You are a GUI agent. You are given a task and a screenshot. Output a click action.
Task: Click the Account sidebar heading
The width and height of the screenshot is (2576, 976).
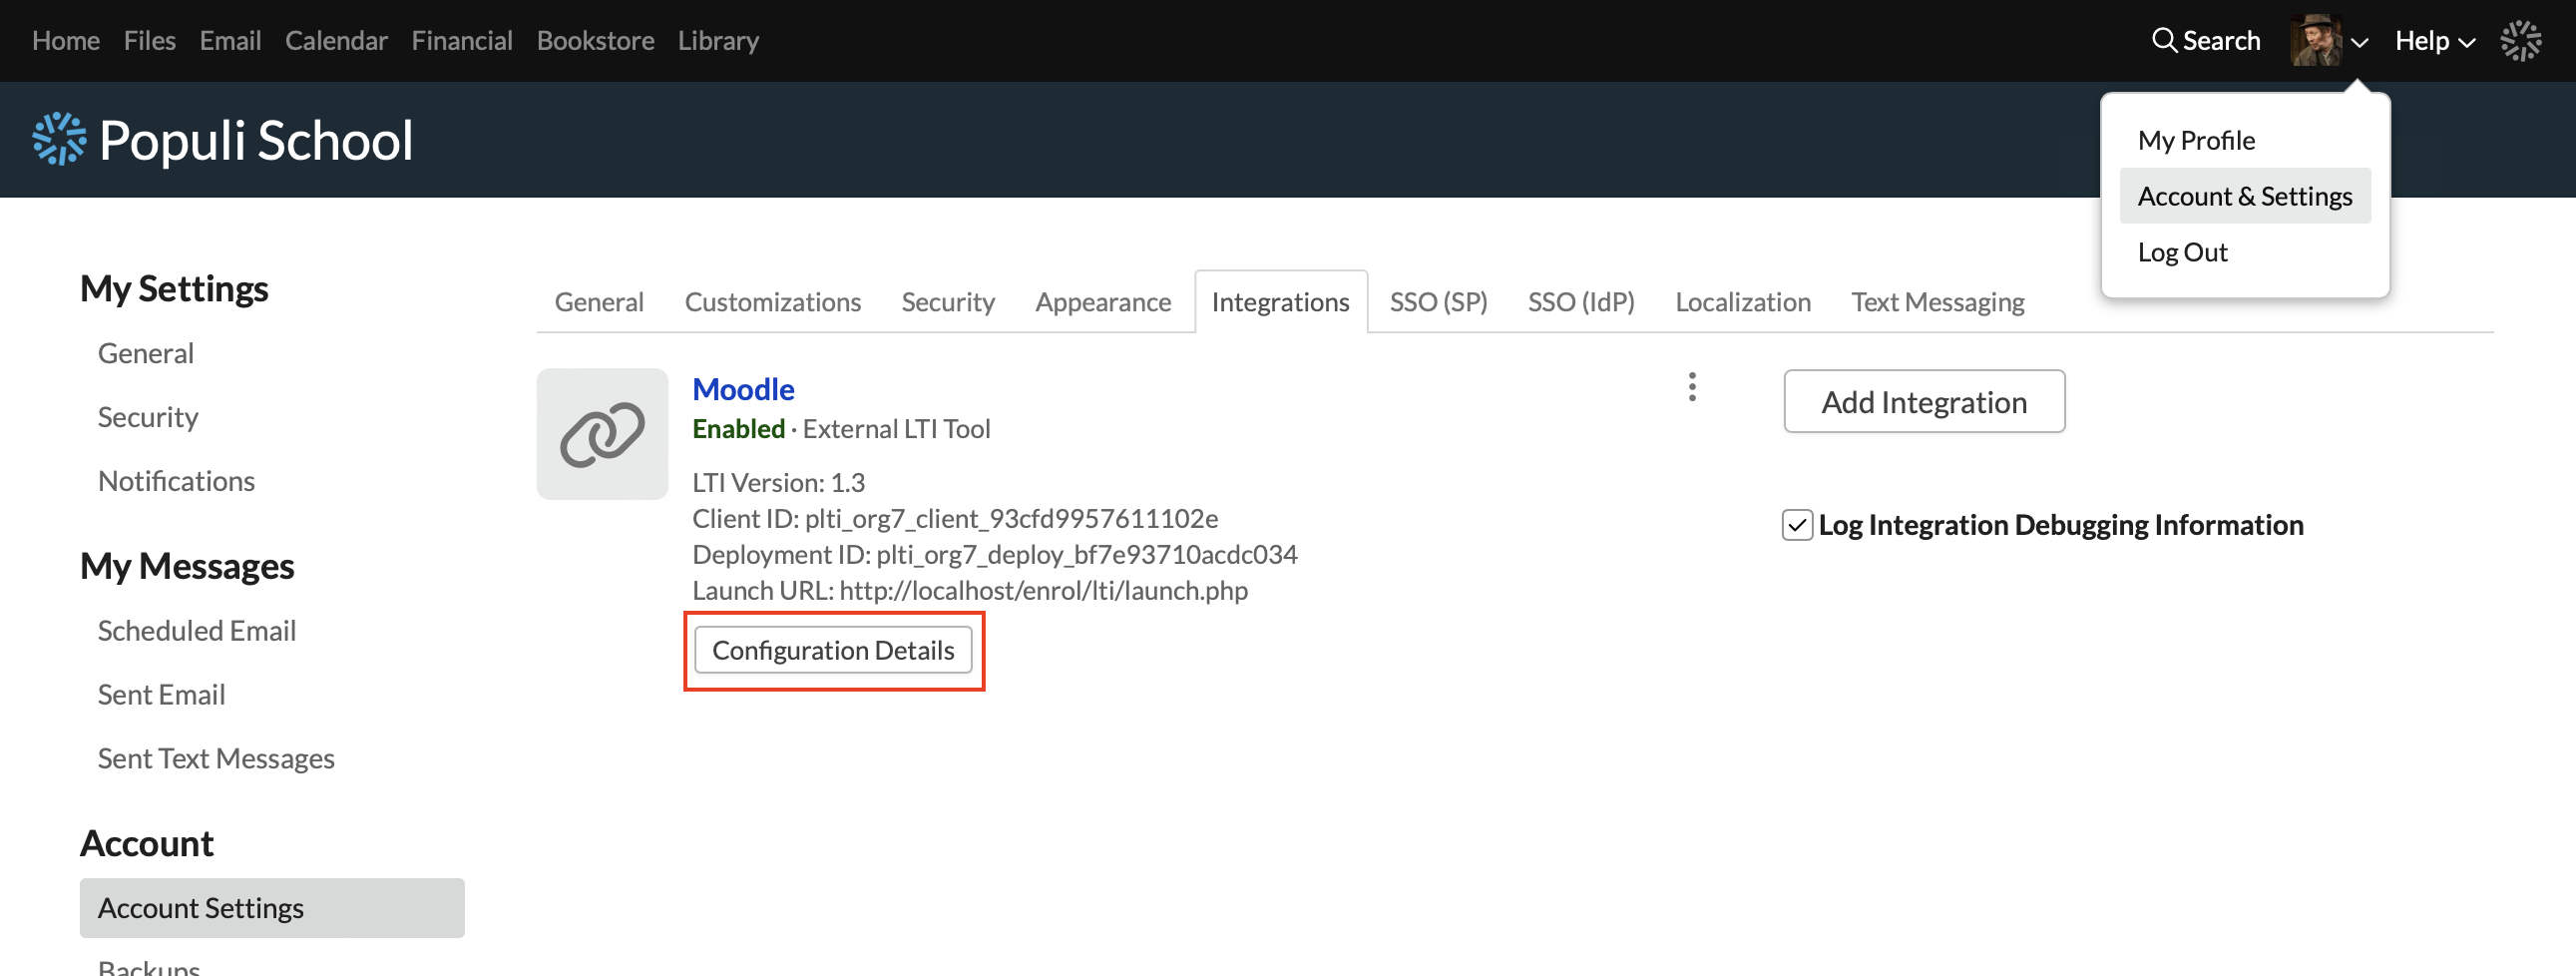[x=147, y=844]
